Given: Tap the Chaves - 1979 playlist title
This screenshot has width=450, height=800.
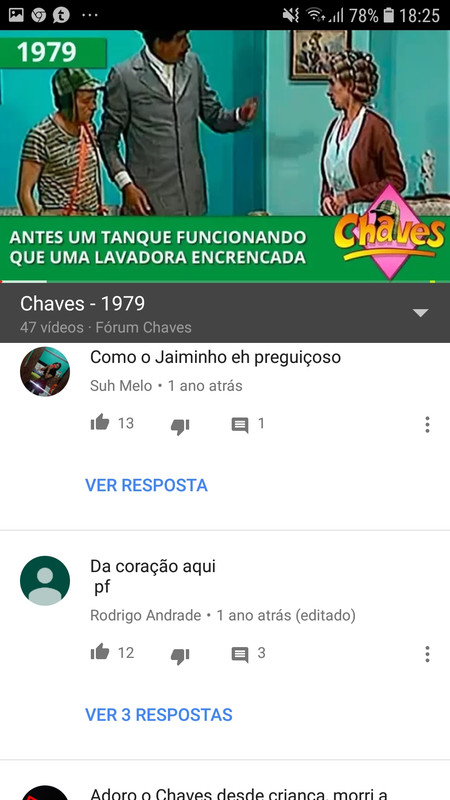Looking at the screenshot, I should (x=82, y=304).
